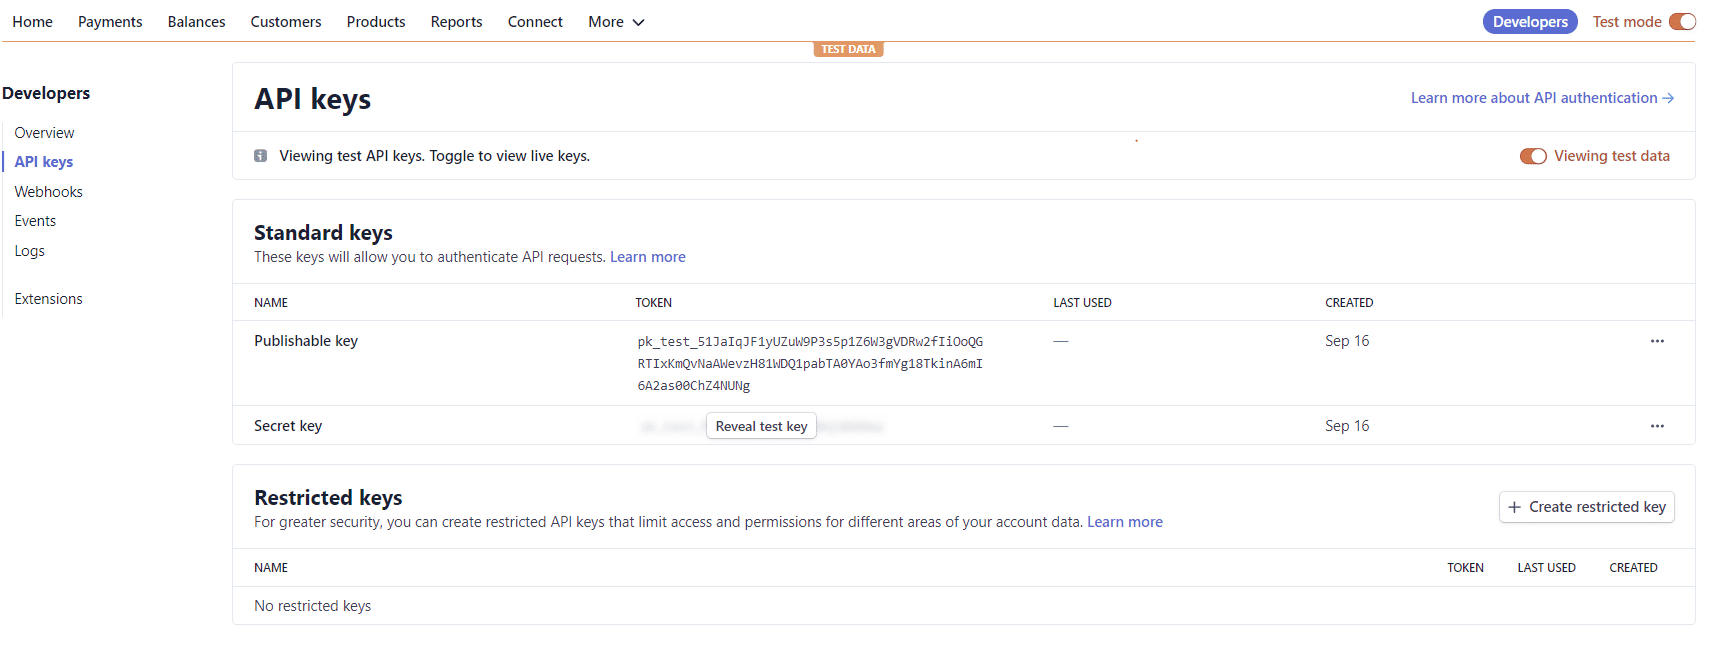Viewport: 1711px width, 647px height.
Task: Select Events in Developers sidebar
Action: click(35, 221)
